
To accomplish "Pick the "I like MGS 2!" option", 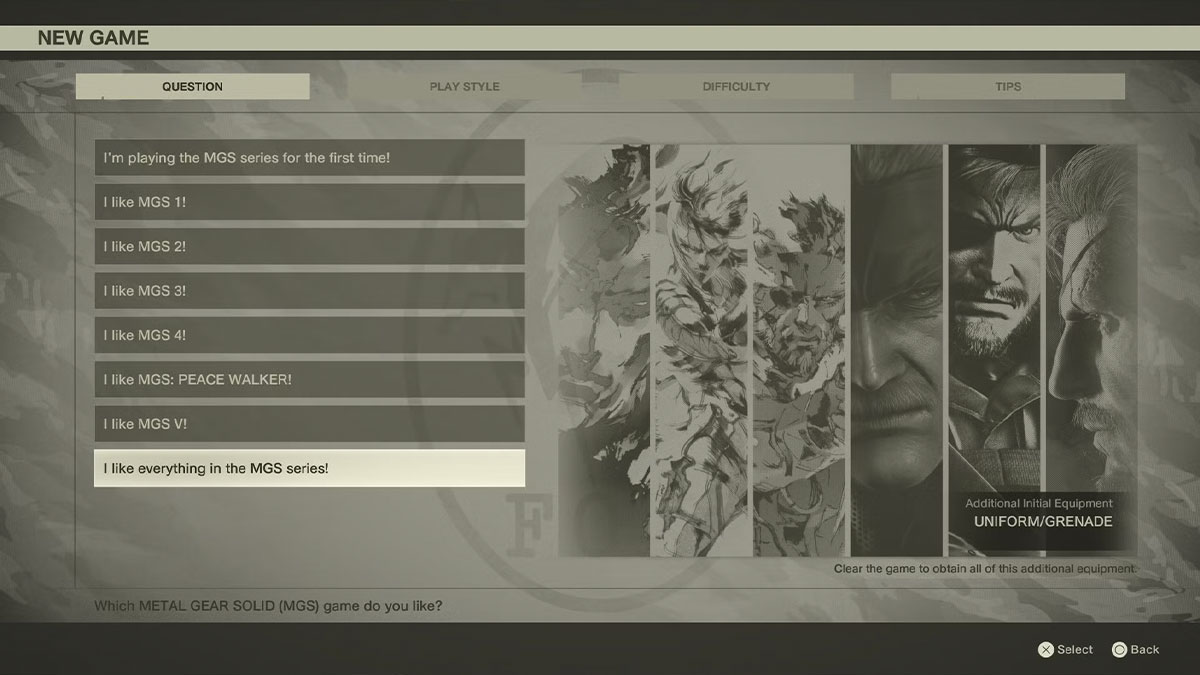I will pyautogui.click(x=309, y=246).
